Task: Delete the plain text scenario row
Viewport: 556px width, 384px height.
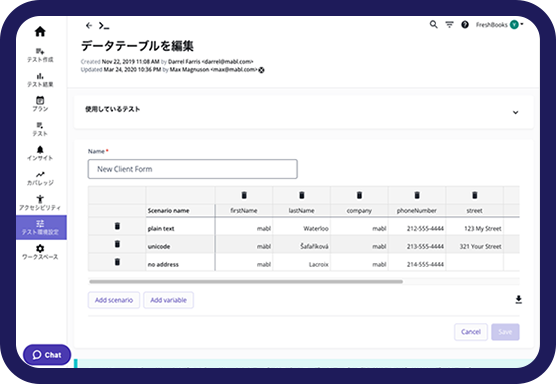Action: tap(117, 226)
